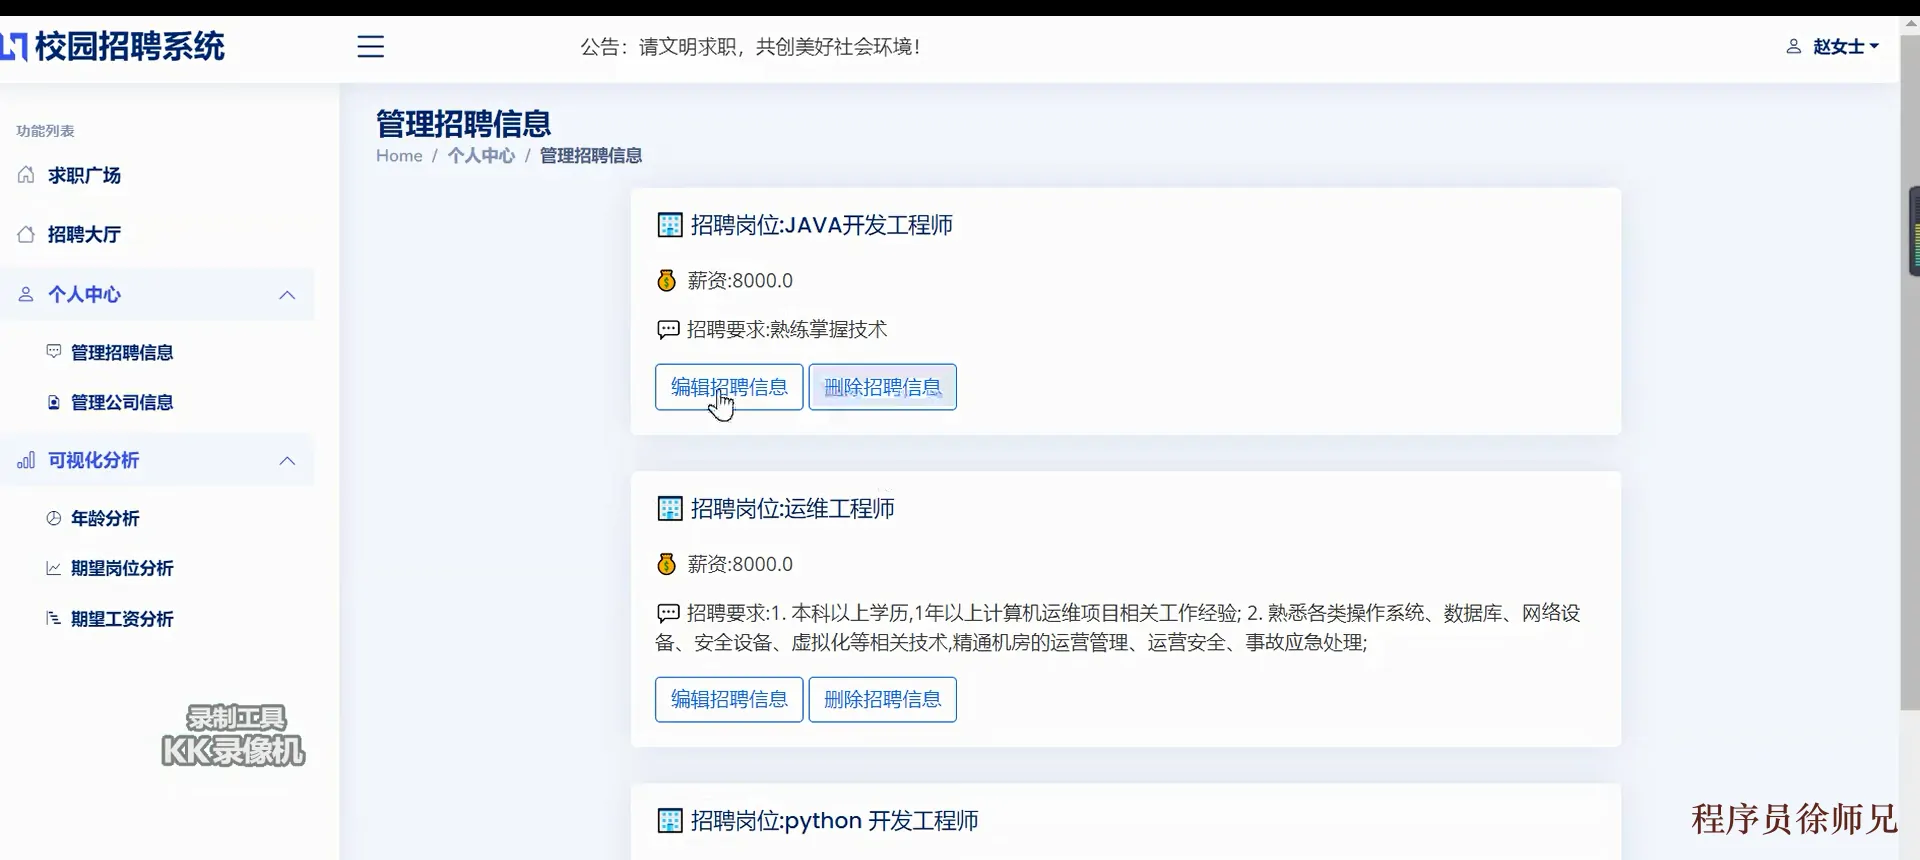
Task: Open the 赵女士 user dropdown
Action: [x=1845, y=47]
